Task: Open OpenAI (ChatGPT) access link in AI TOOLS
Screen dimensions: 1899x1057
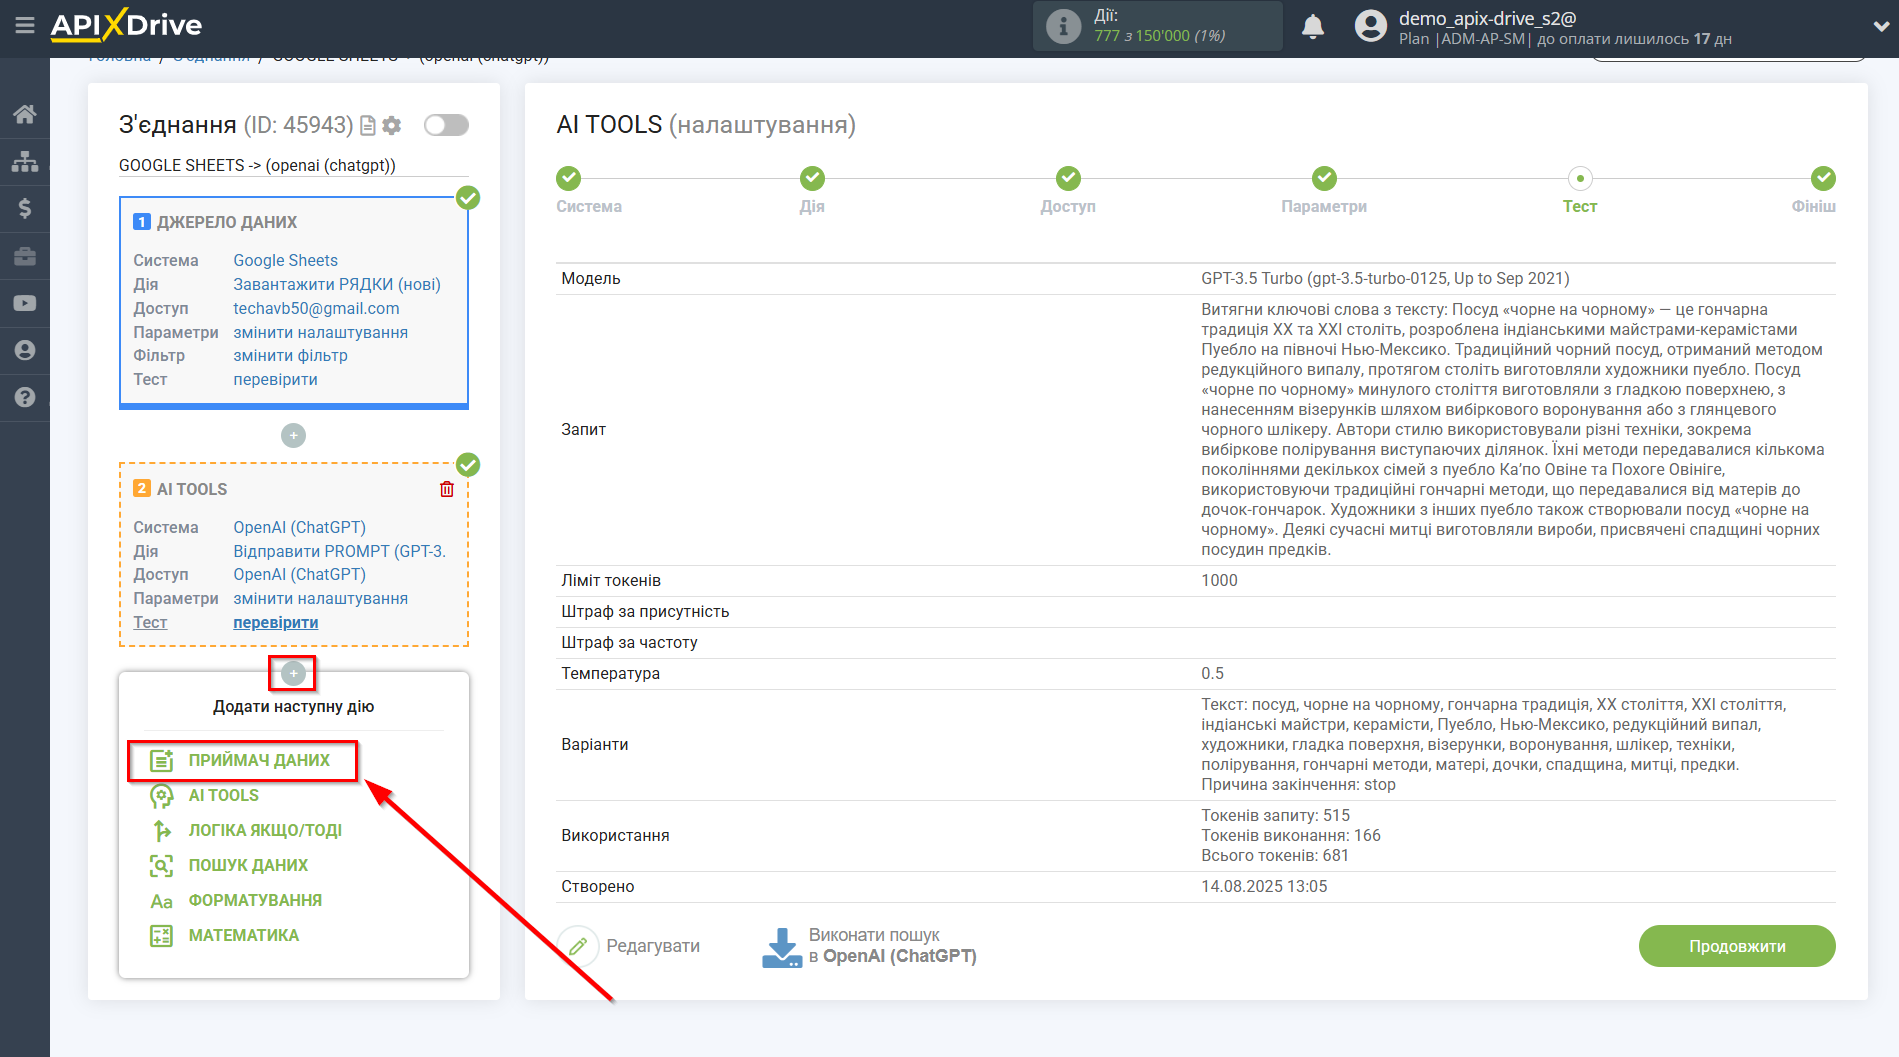Action: pos(299,574)
